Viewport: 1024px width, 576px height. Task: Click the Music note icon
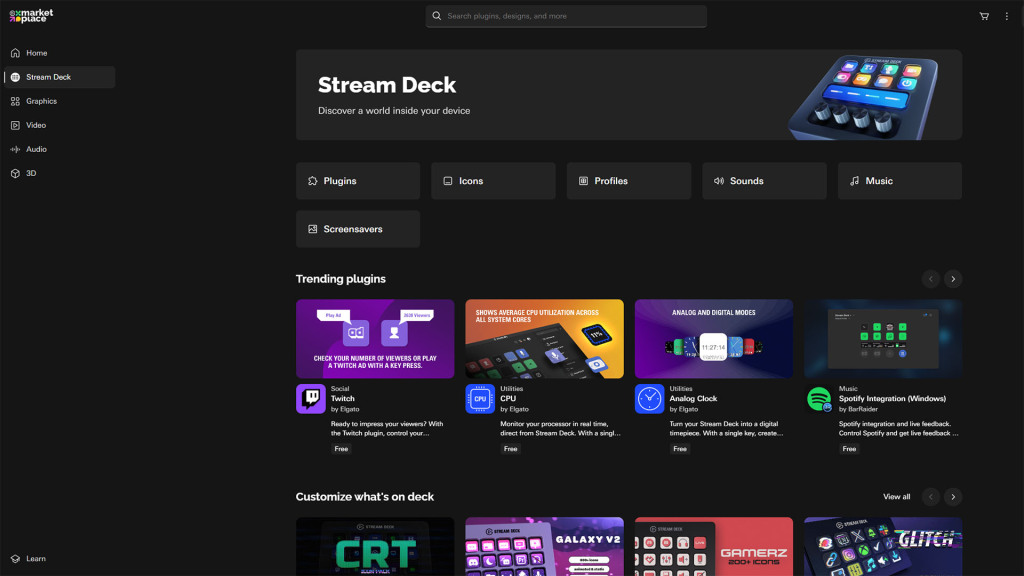[x=854, y=181]
